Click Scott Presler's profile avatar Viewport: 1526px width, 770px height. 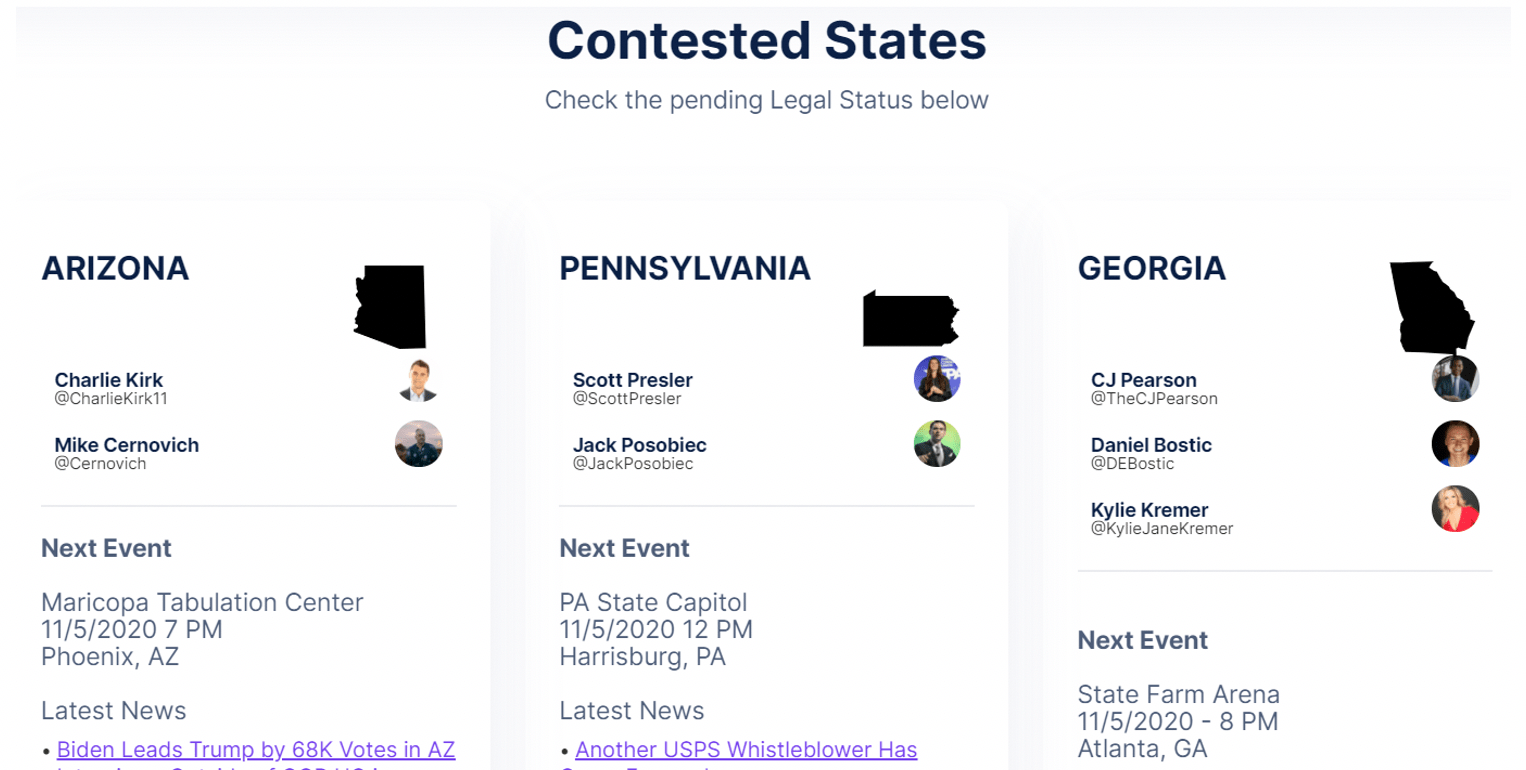937,380
